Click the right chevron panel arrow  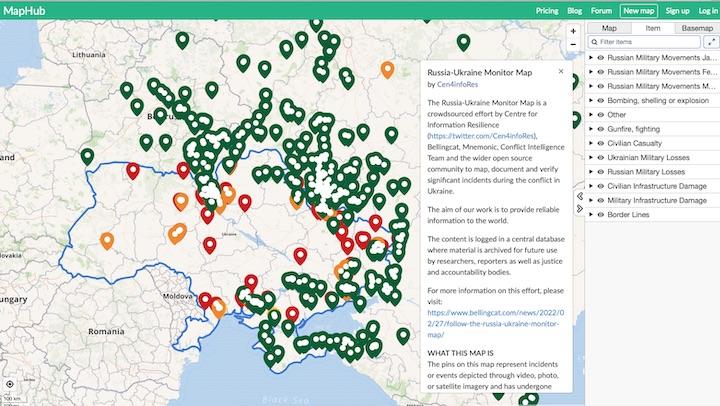580,208
